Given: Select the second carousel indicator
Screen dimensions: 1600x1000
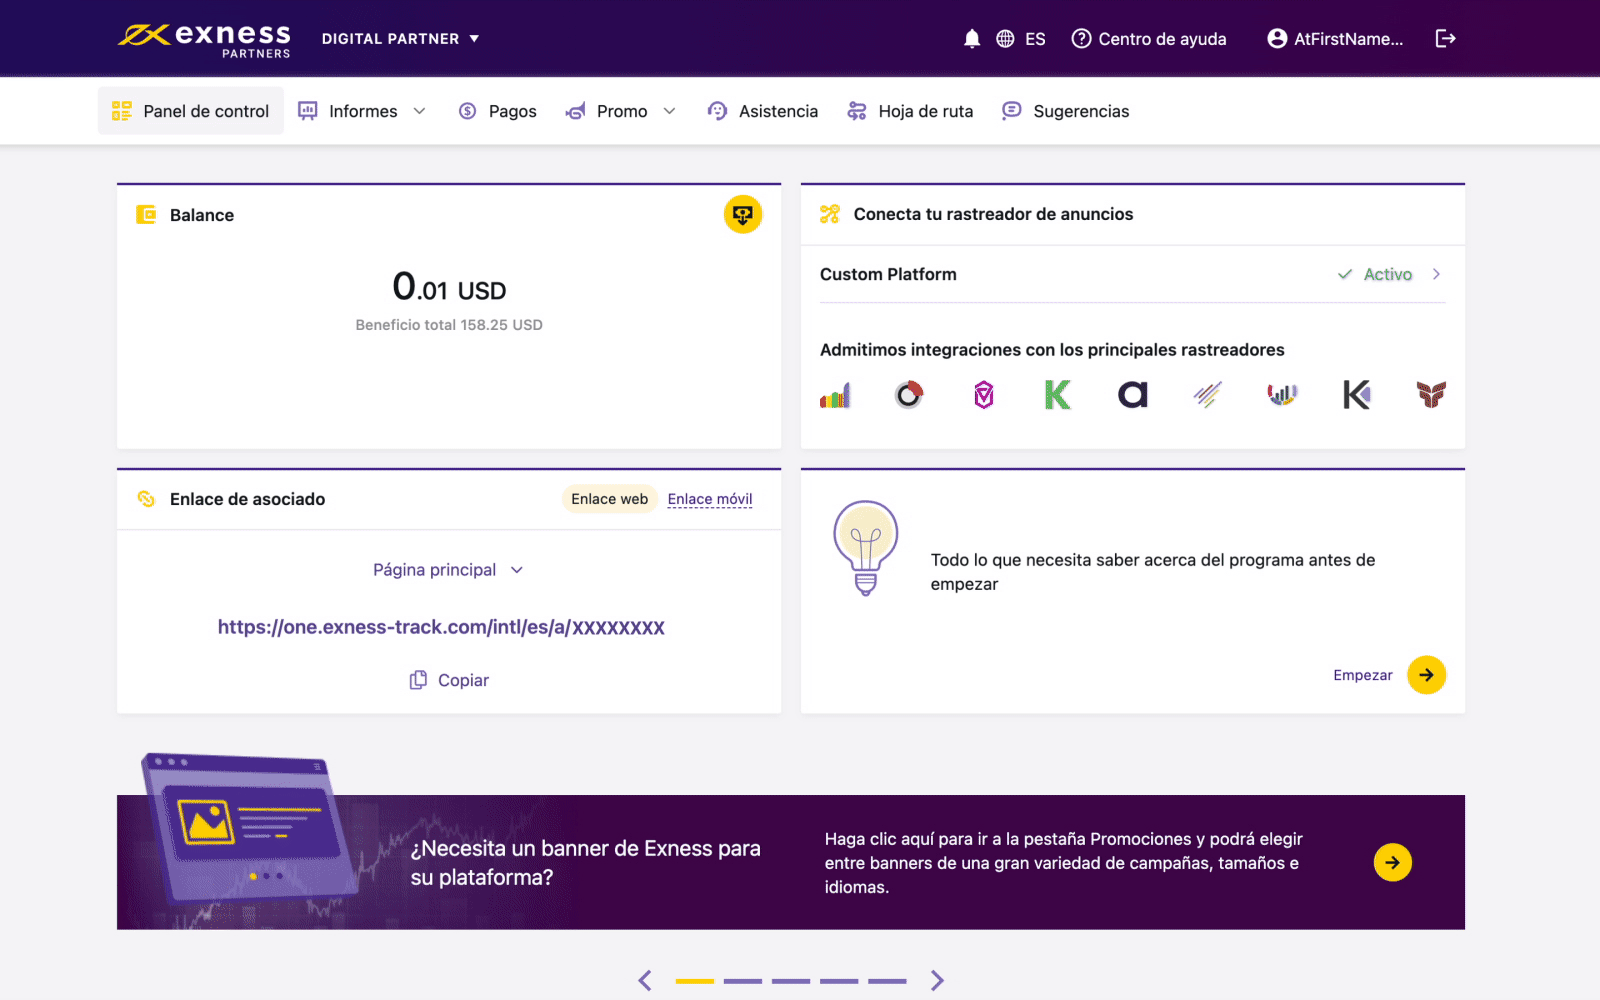Looking at the screenshot, I should coord(743,981).
